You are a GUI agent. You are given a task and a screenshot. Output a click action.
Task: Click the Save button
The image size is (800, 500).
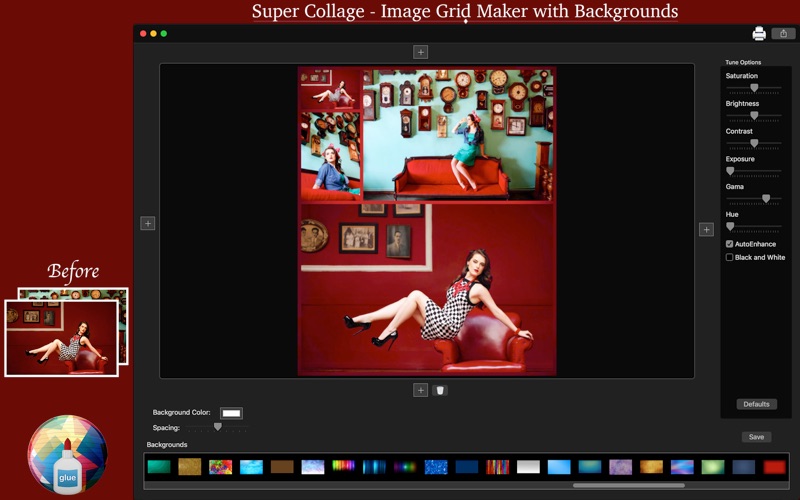point(756,437)
